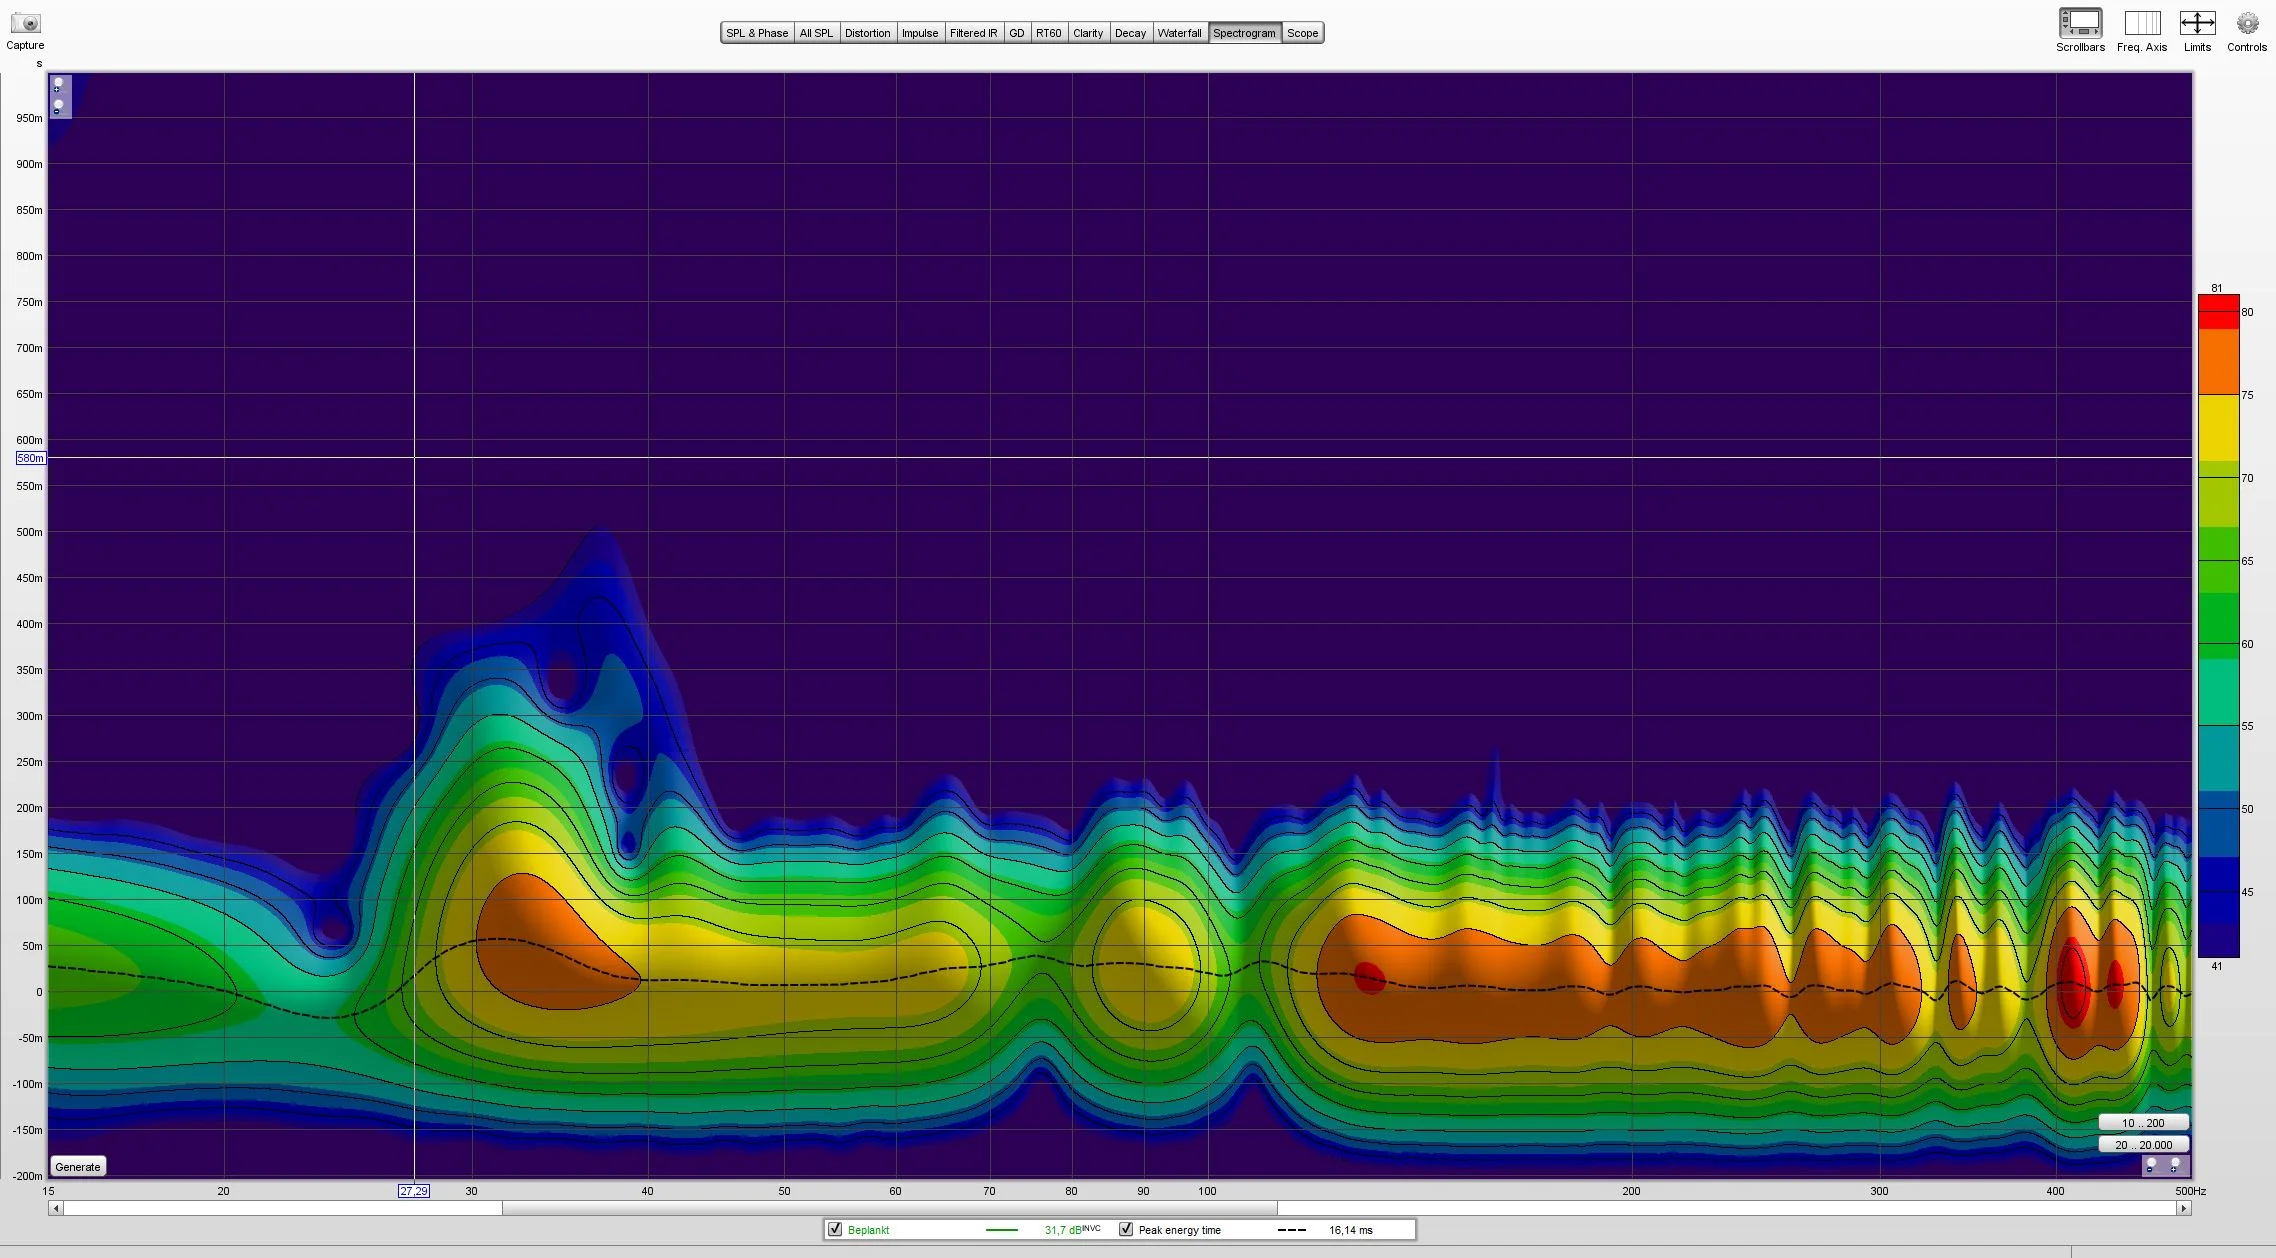Click the 100 frequency axis label
Image resolution: width=2276 pixels, height=1258 pixels.
click(x=1207, y=1191)
